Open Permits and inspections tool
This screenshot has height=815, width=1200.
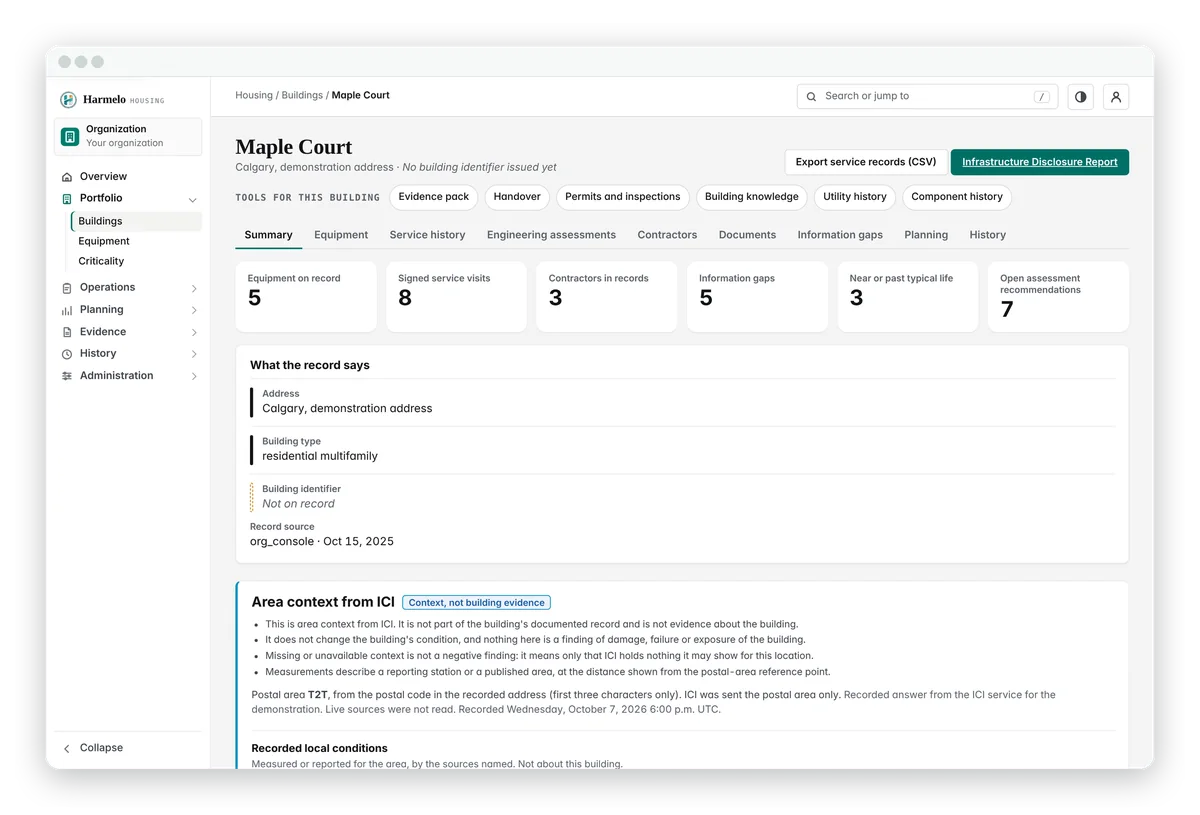point(622,197)
